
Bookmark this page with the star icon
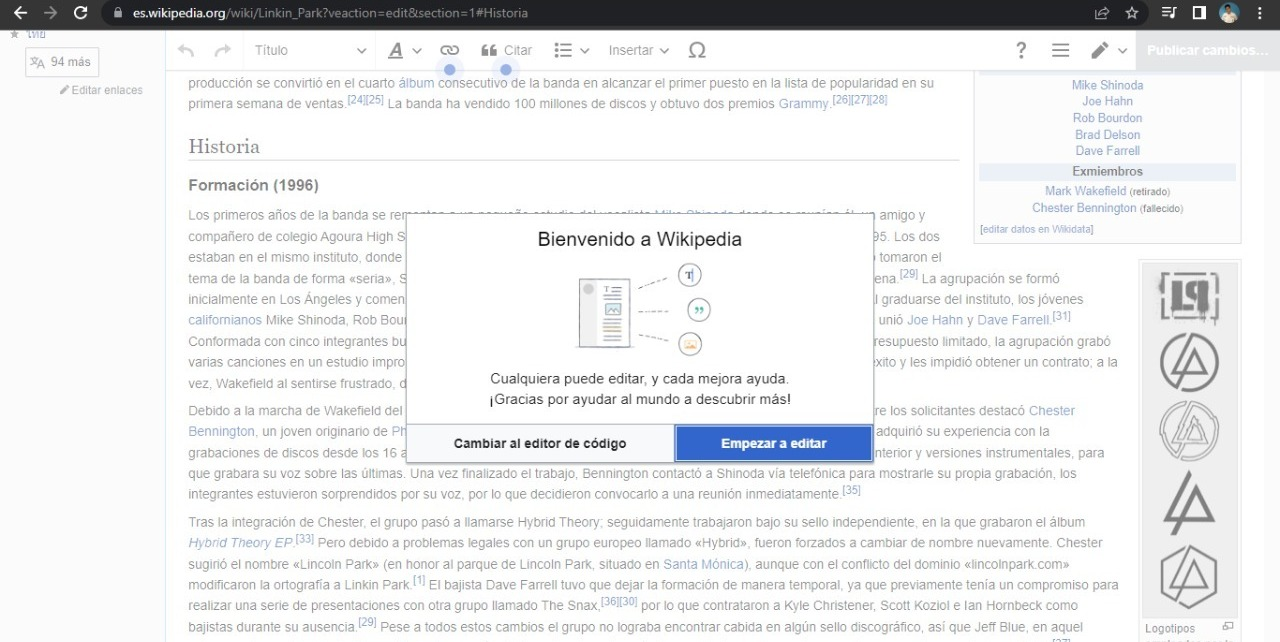coord(1132,13)
